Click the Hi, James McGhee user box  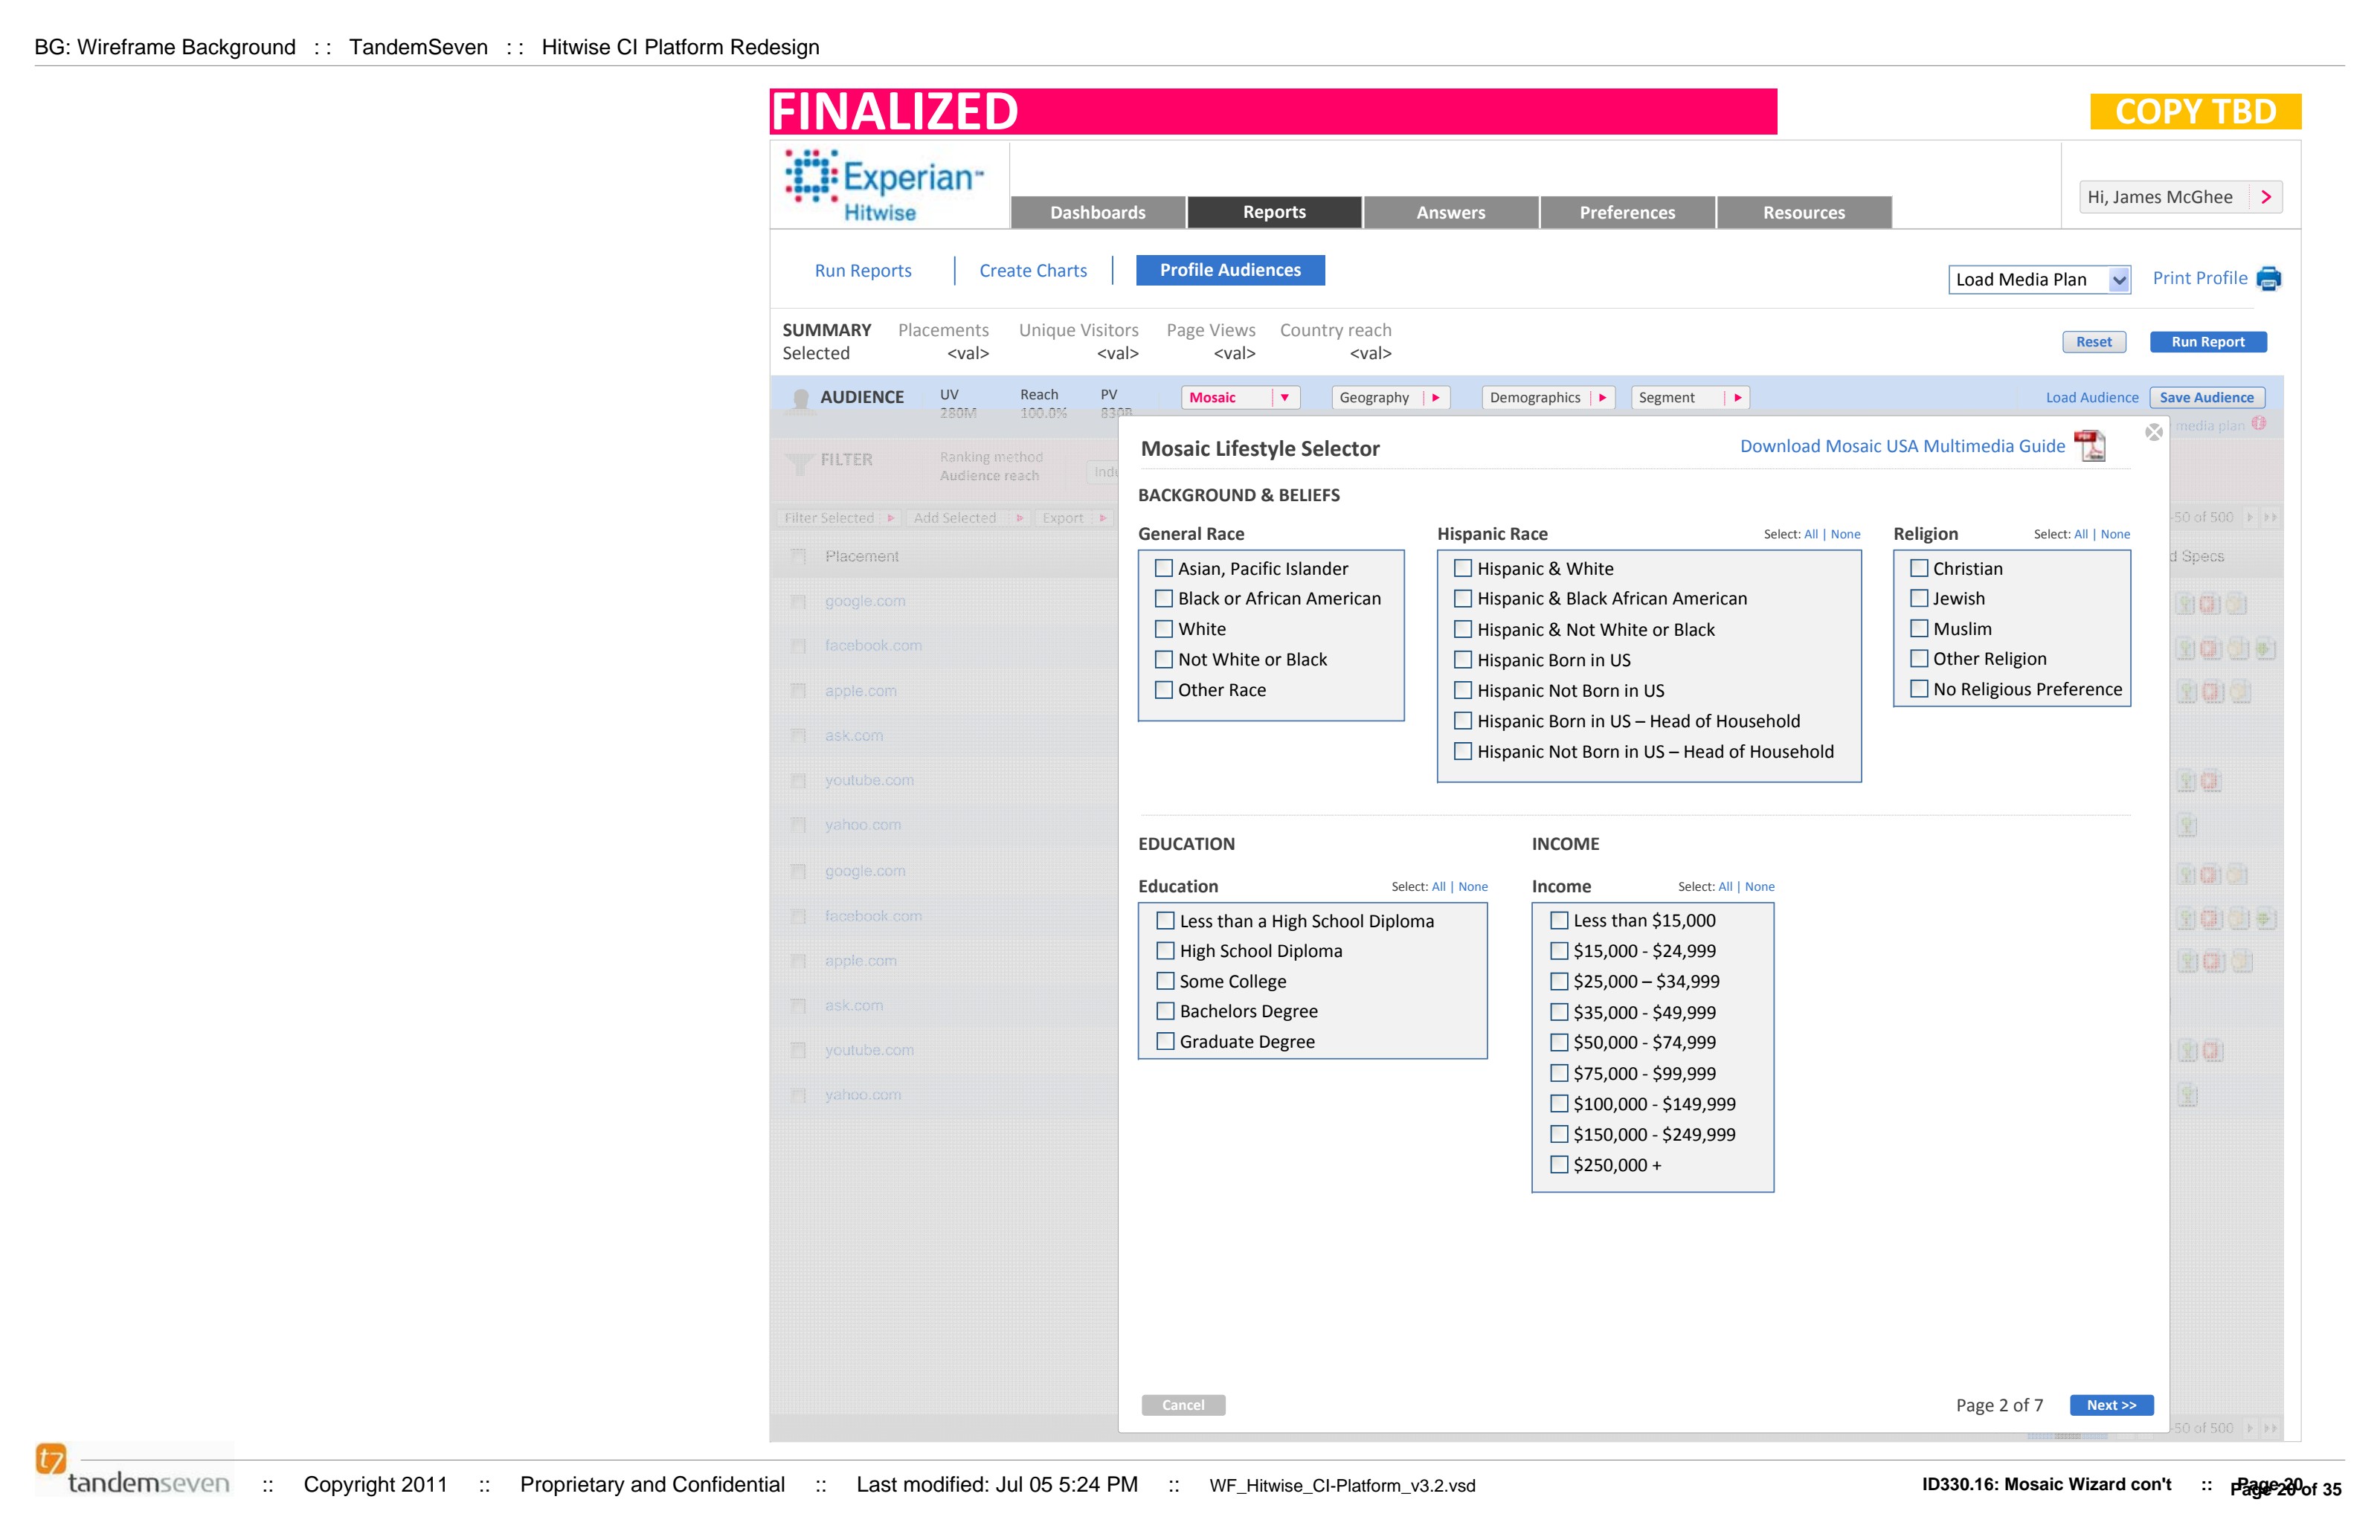tap(2181, 197)
